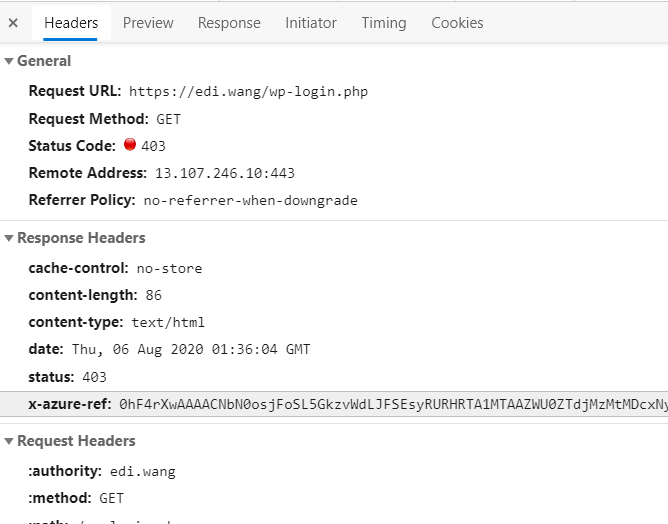Viewport: 668px width, 524px height.
Task: Click the Referrer Policy value
Action: pyautogui.click(x=250, y=200)
